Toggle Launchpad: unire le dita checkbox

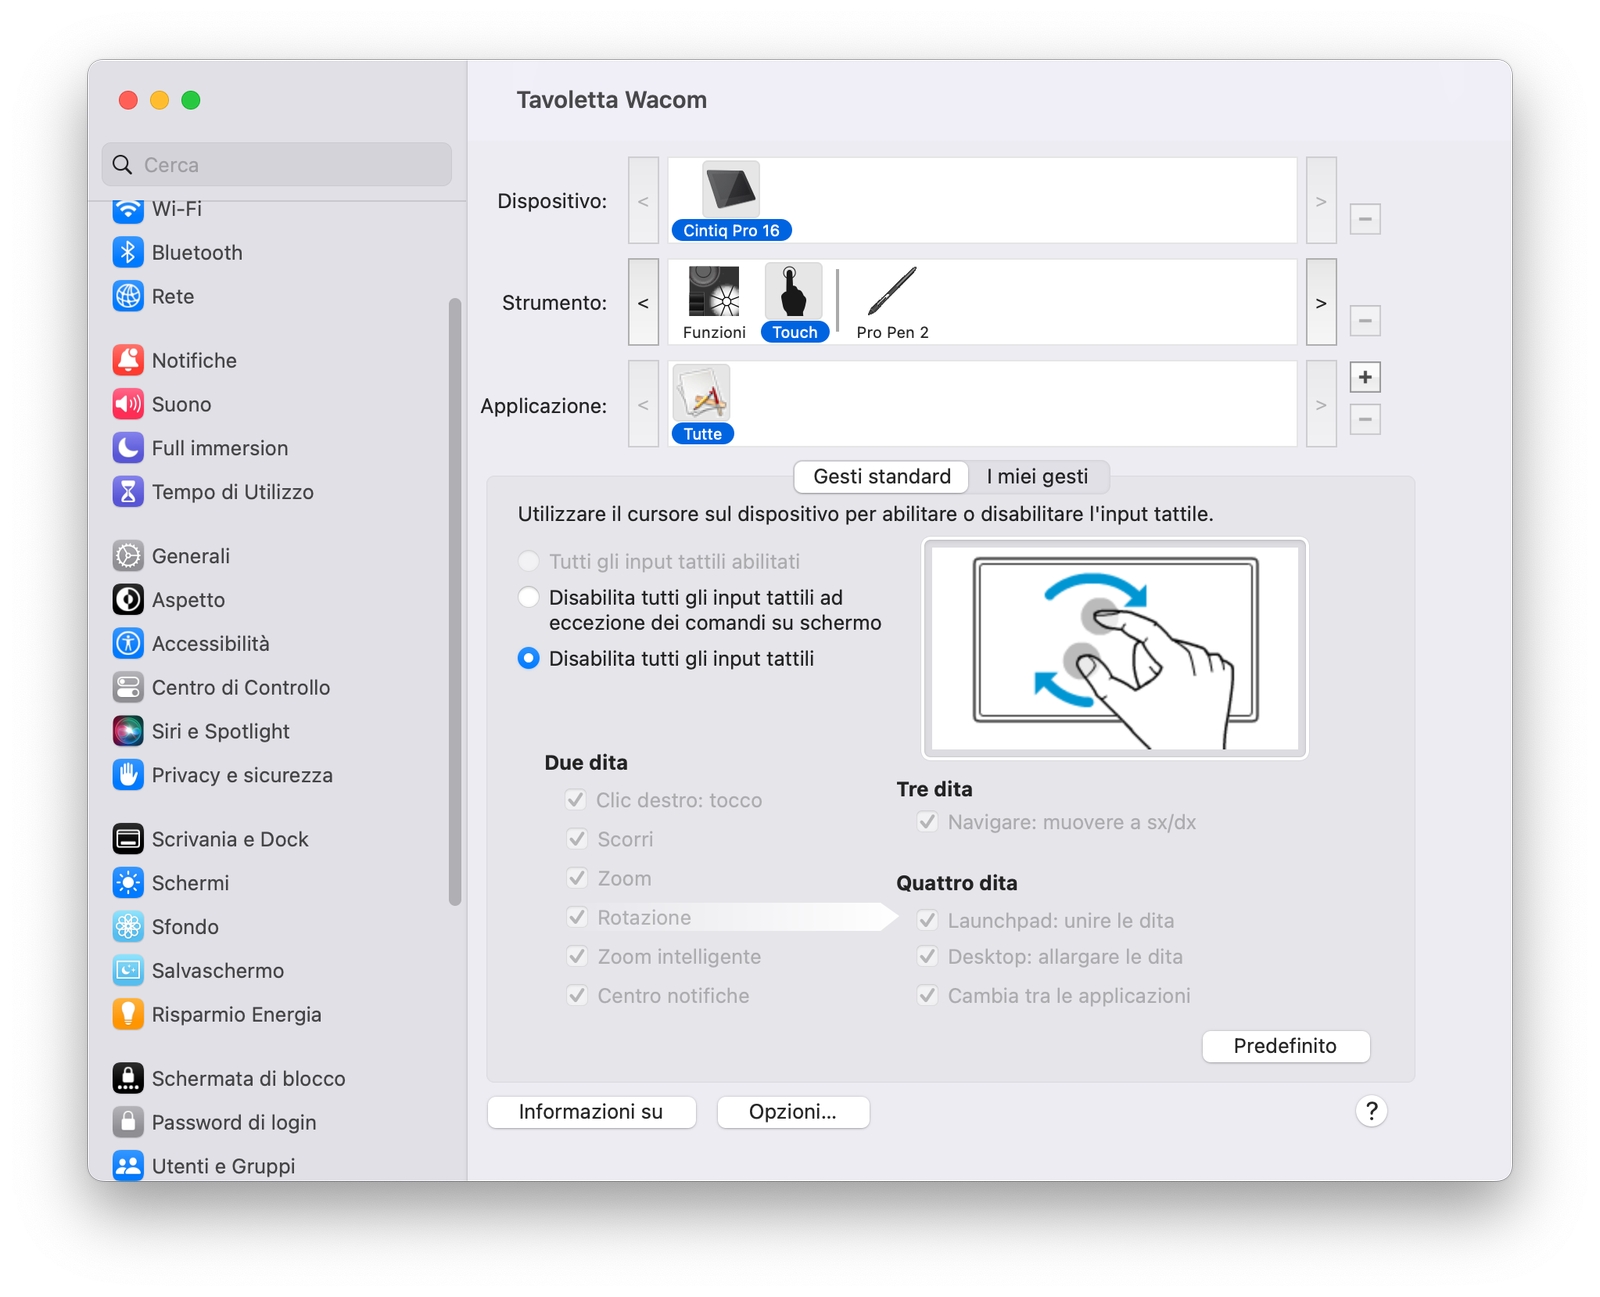[x=927, y=920]
